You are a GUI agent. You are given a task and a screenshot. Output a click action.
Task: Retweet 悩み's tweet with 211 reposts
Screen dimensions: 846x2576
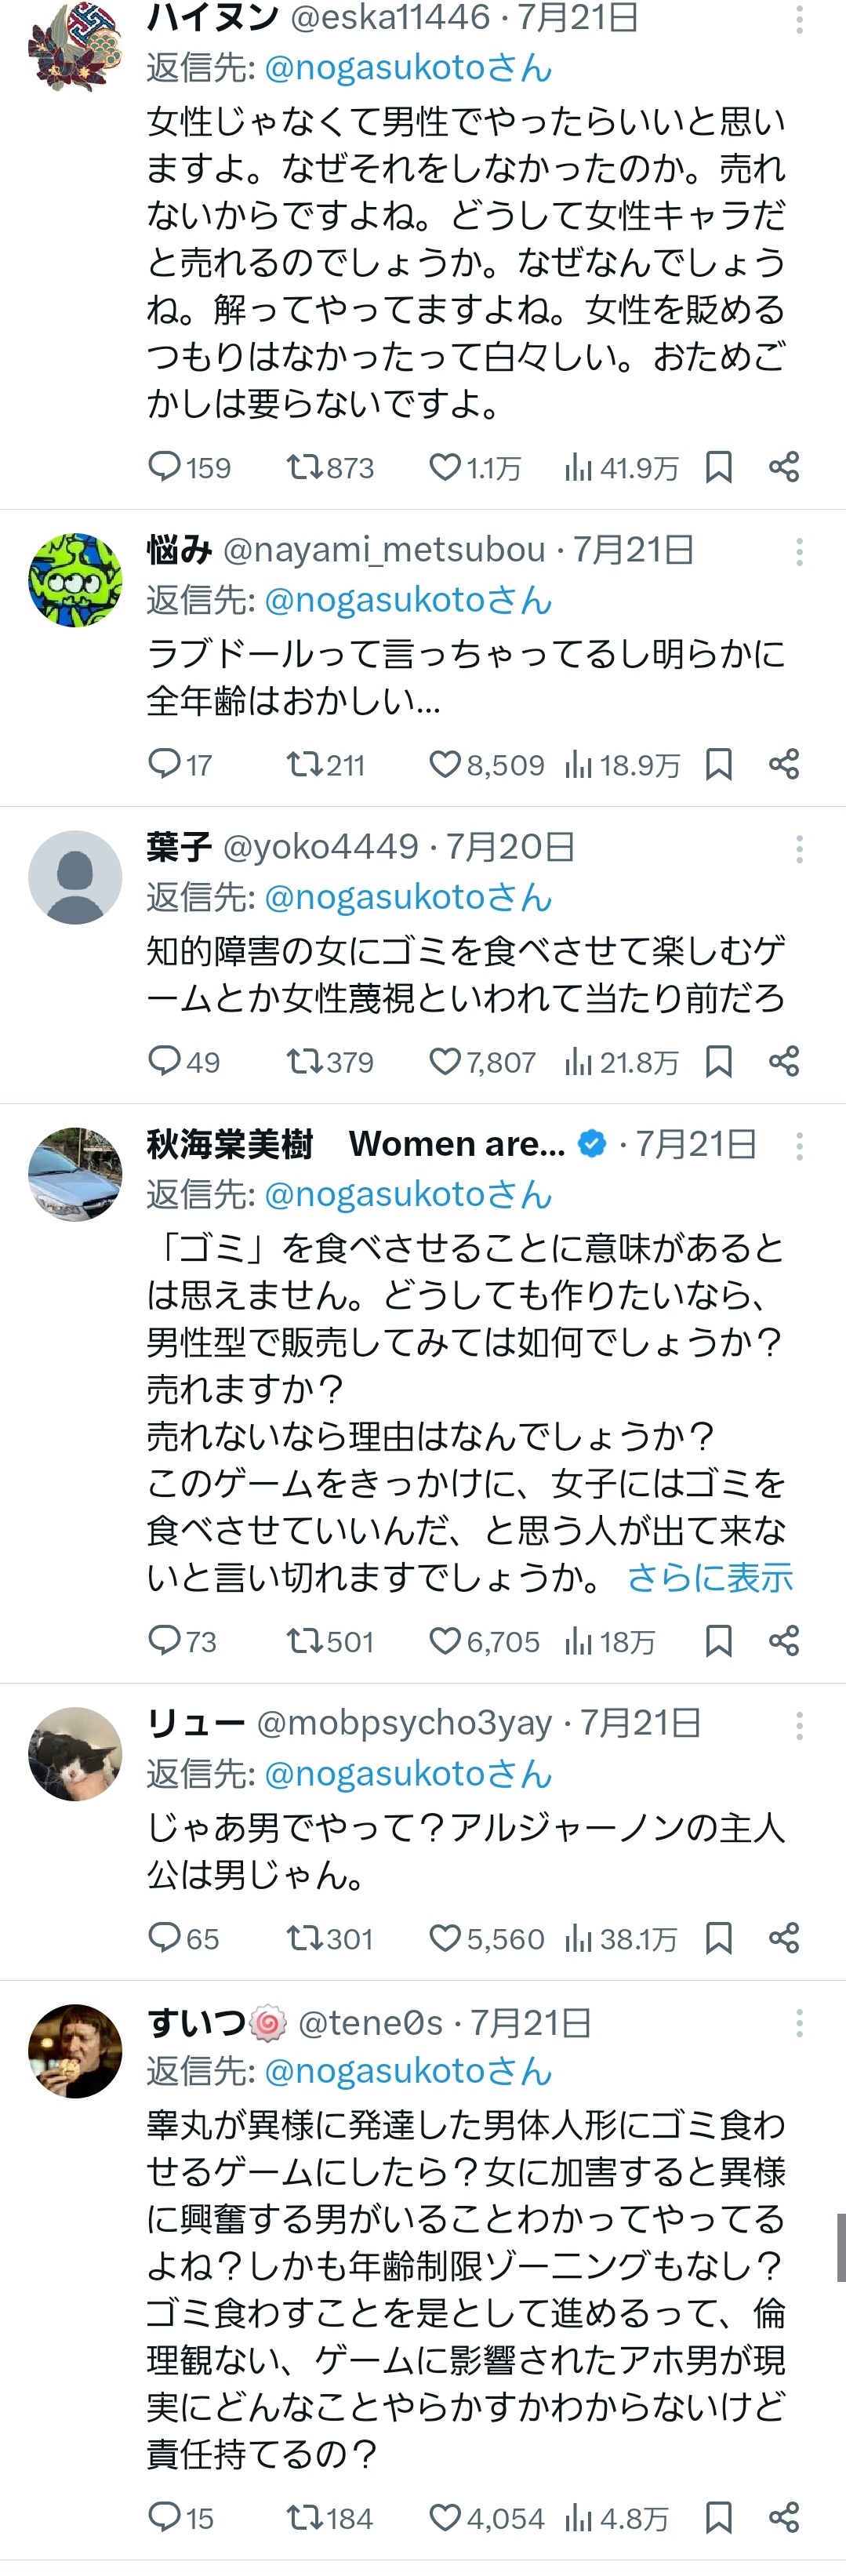(302, 765)
